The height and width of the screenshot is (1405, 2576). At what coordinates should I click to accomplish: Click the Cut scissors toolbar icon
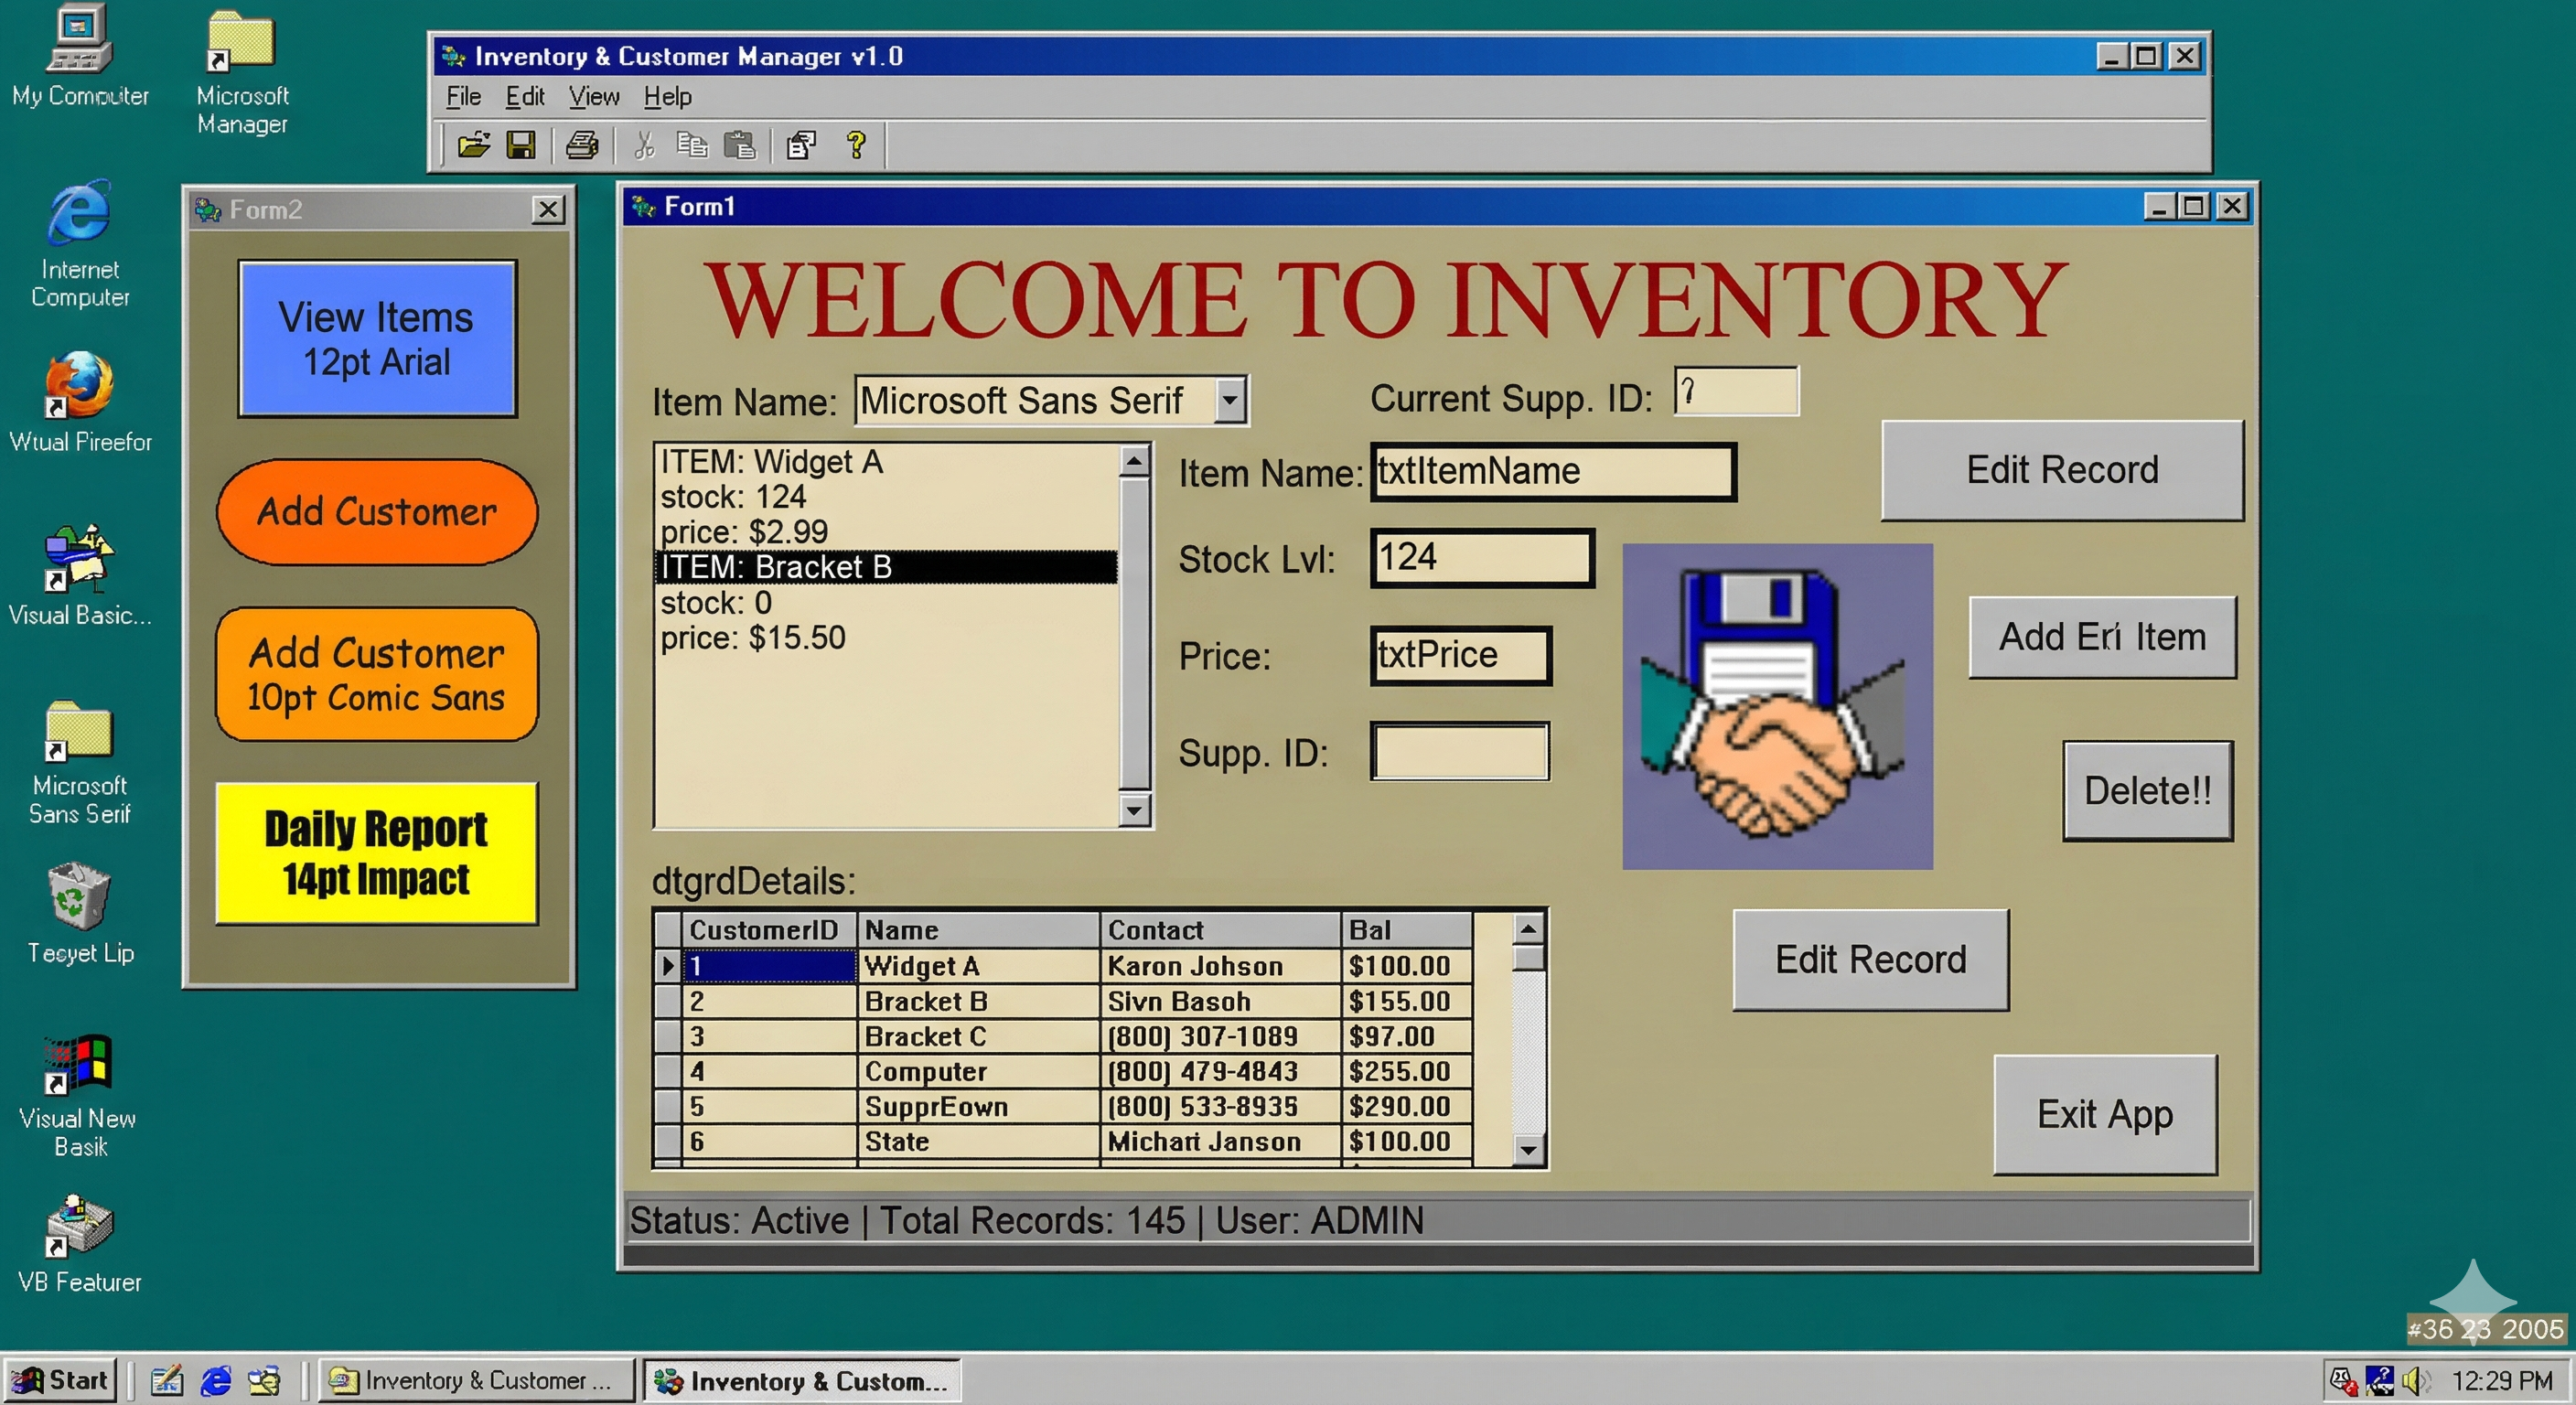[x=644, y=146]
